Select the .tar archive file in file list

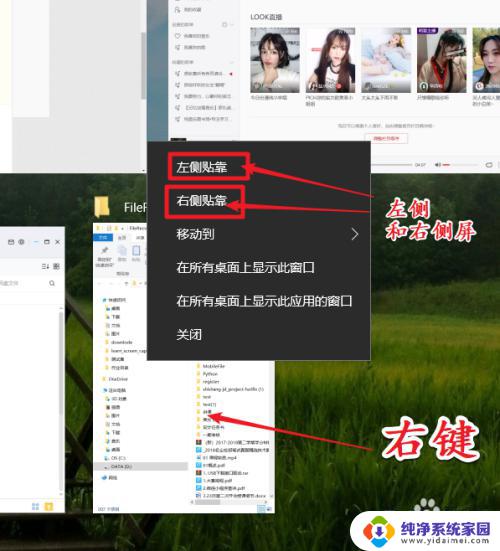(x=222, y=473)
